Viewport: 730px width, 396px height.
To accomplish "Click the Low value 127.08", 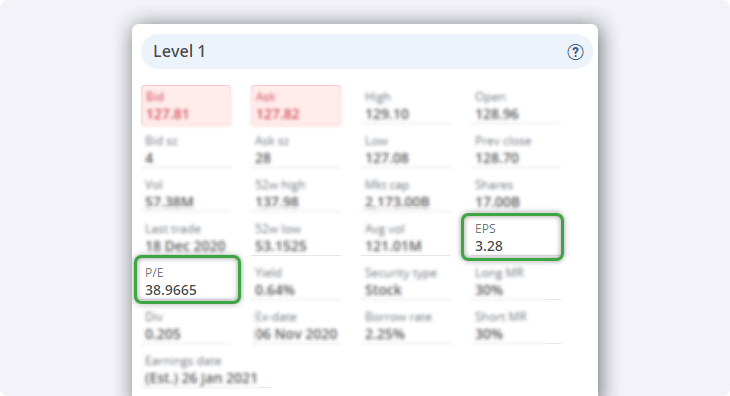I will tap(387, 158).
